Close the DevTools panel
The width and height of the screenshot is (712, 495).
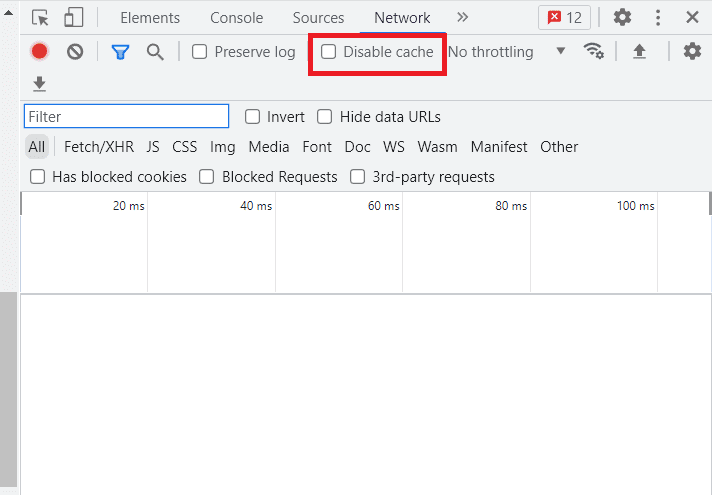pos(692,17)
